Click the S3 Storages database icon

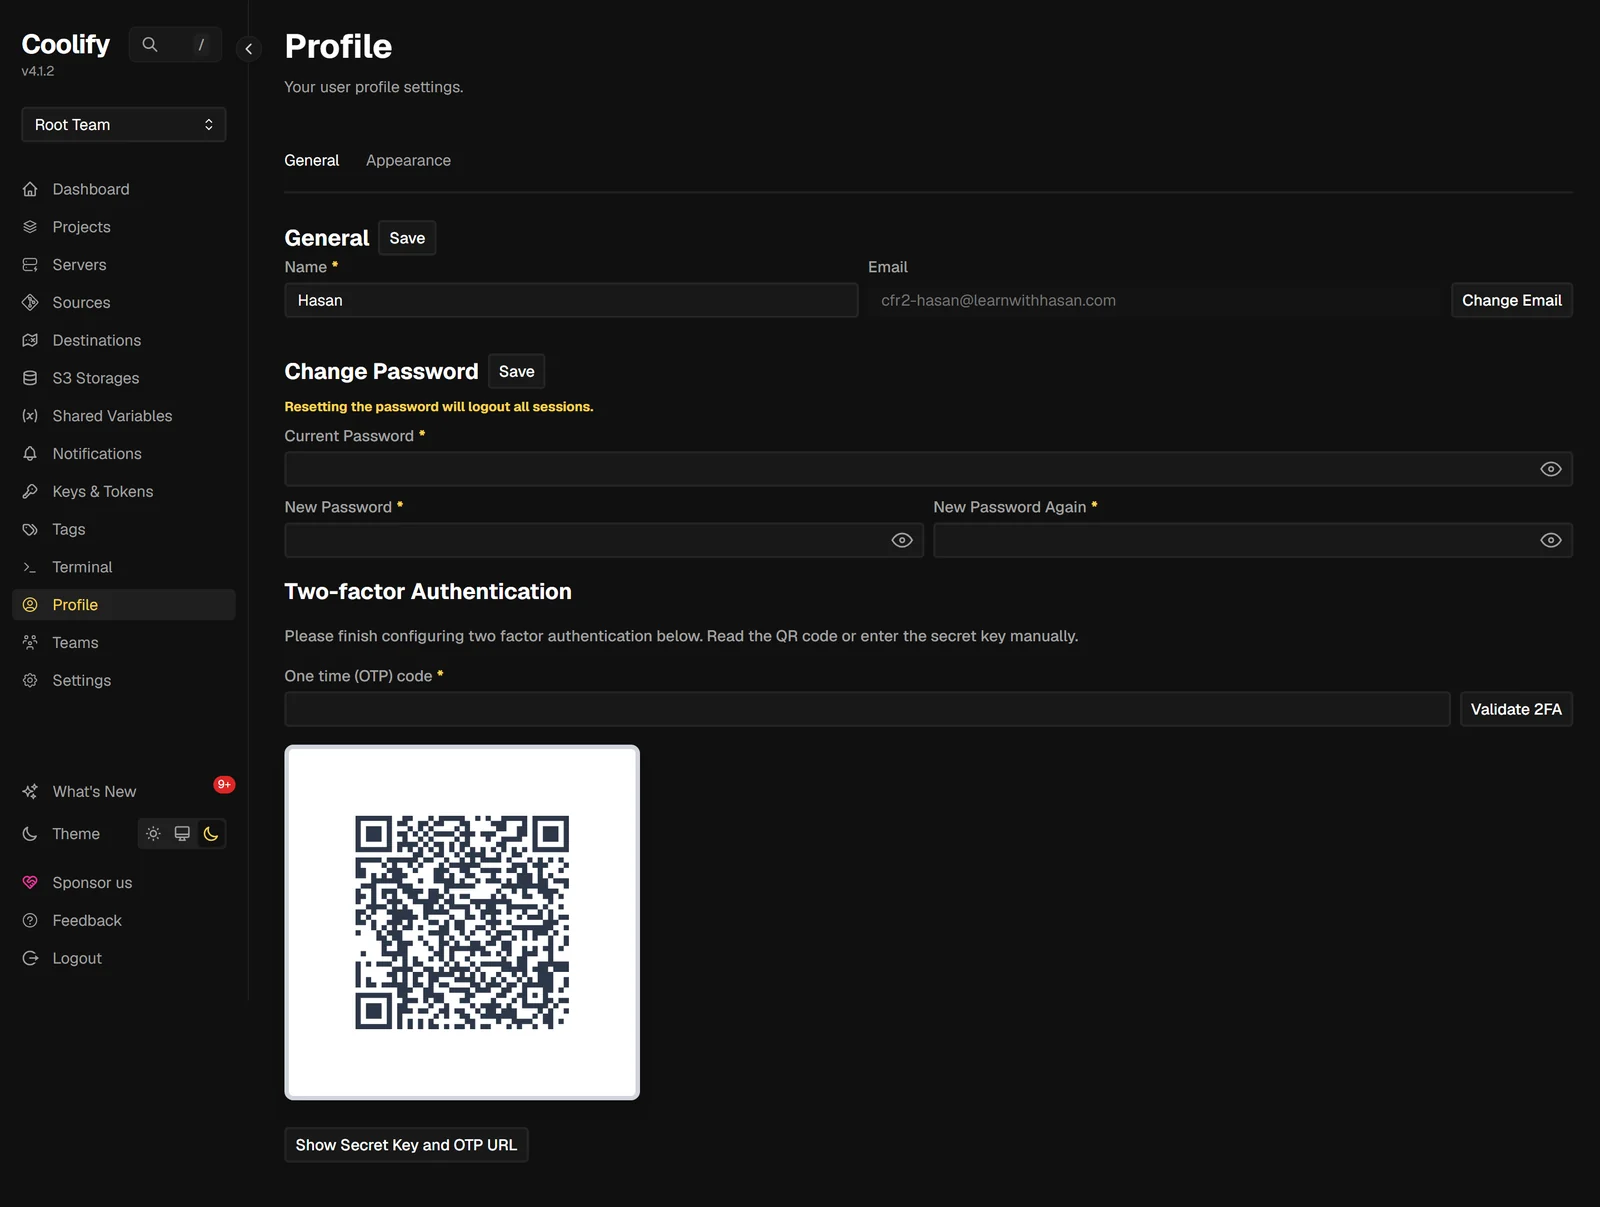30,378
